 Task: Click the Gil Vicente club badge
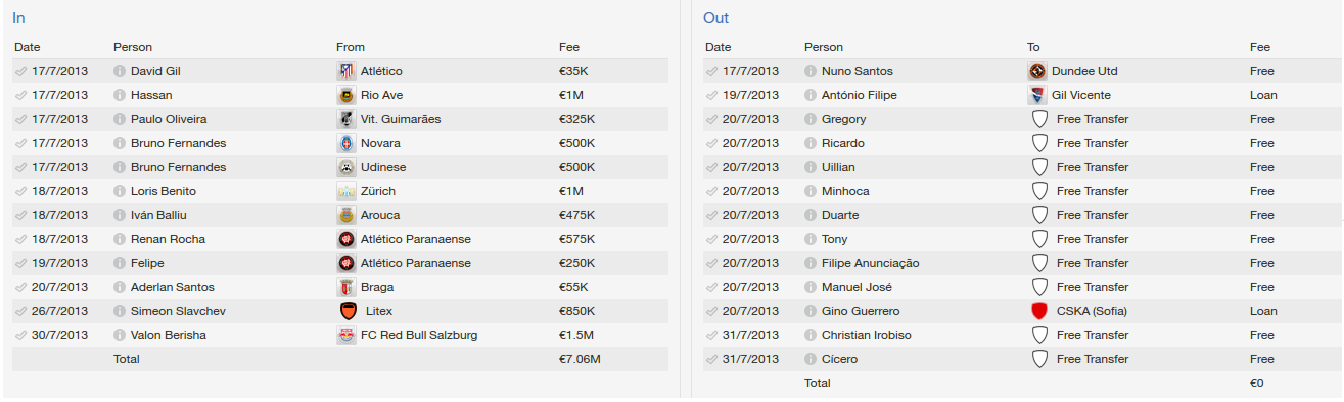click(1037, 95)
